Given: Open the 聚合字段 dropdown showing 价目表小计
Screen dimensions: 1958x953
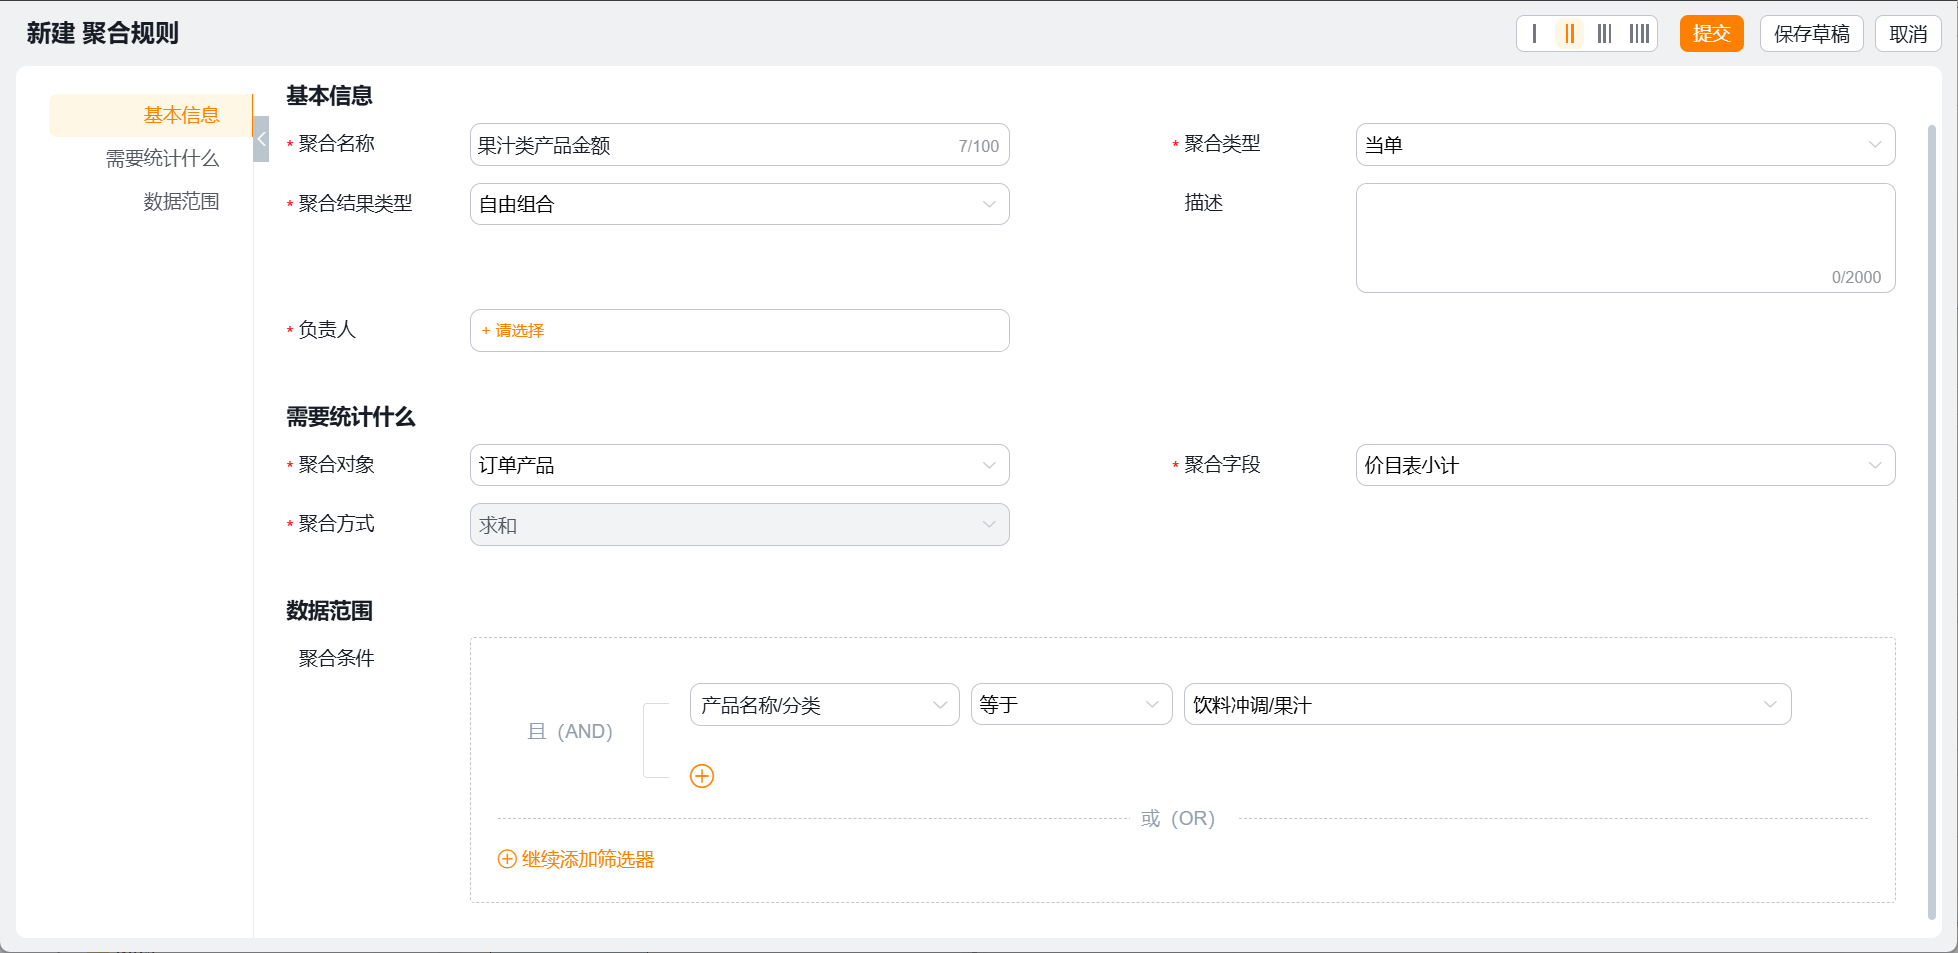Looking at the screenshot, I should click(1625, 465).
